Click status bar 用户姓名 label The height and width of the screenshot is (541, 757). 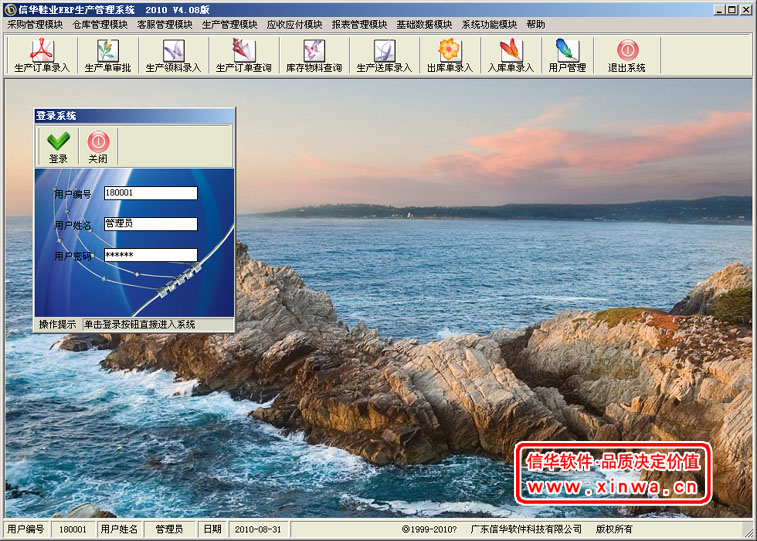(119, 529)
